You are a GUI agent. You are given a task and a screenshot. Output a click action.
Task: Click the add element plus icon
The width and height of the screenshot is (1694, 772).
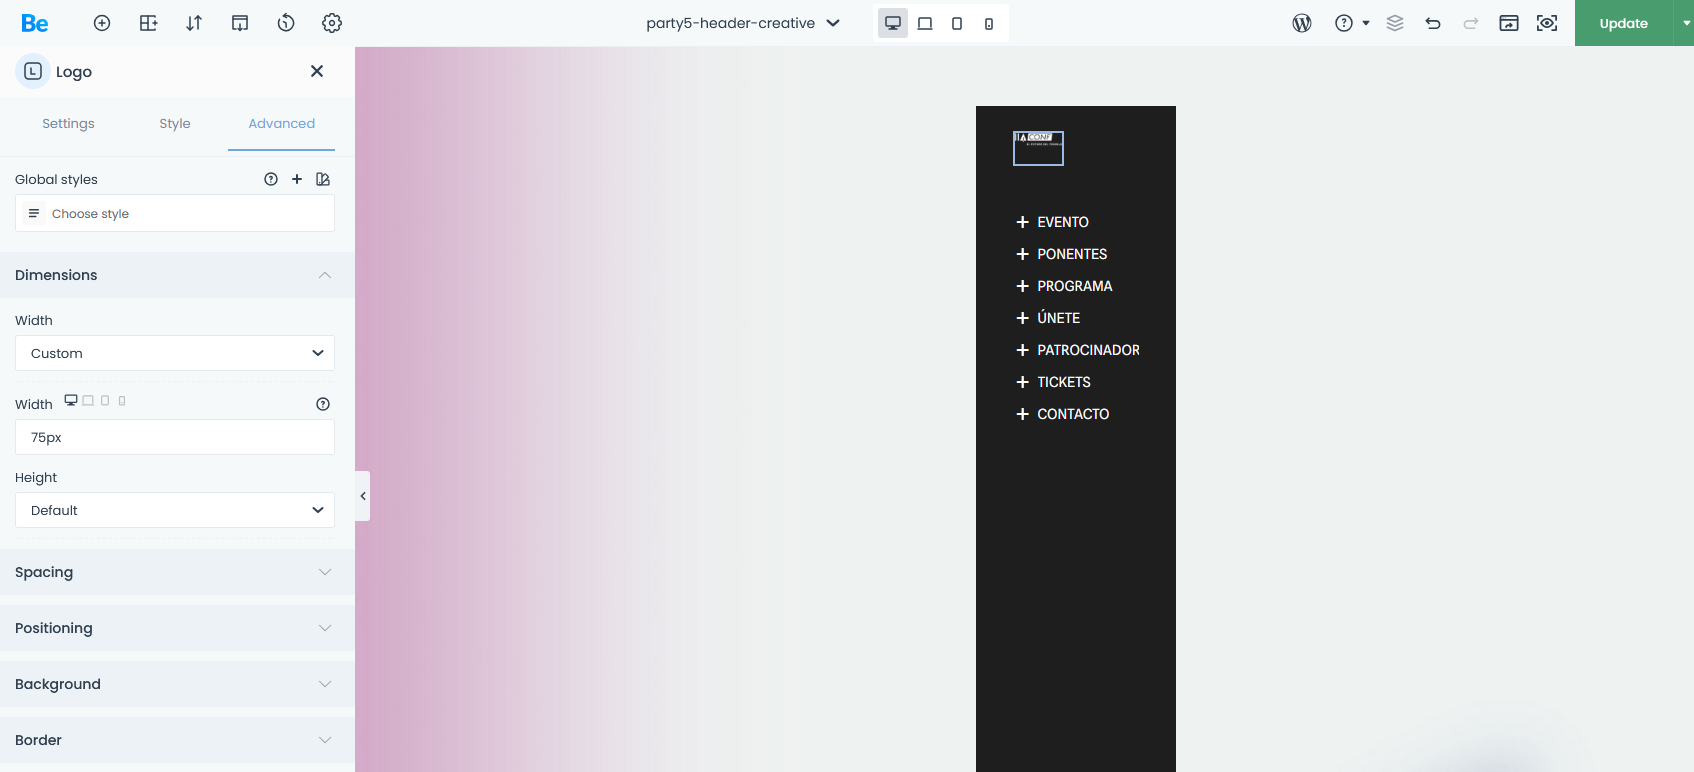(x=102, y=23)
